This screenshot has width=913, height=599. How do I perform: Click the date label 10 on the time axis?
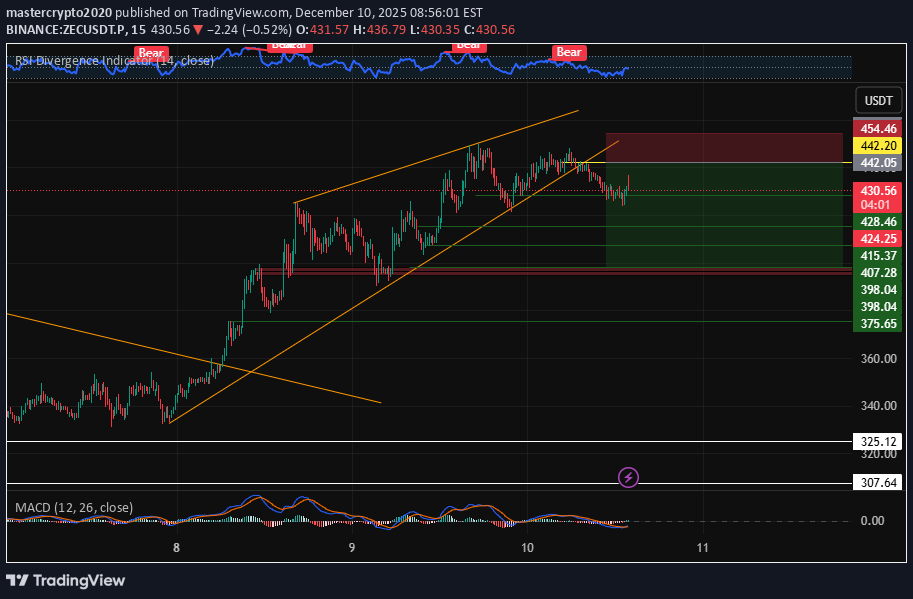click(x=527, y=548)
